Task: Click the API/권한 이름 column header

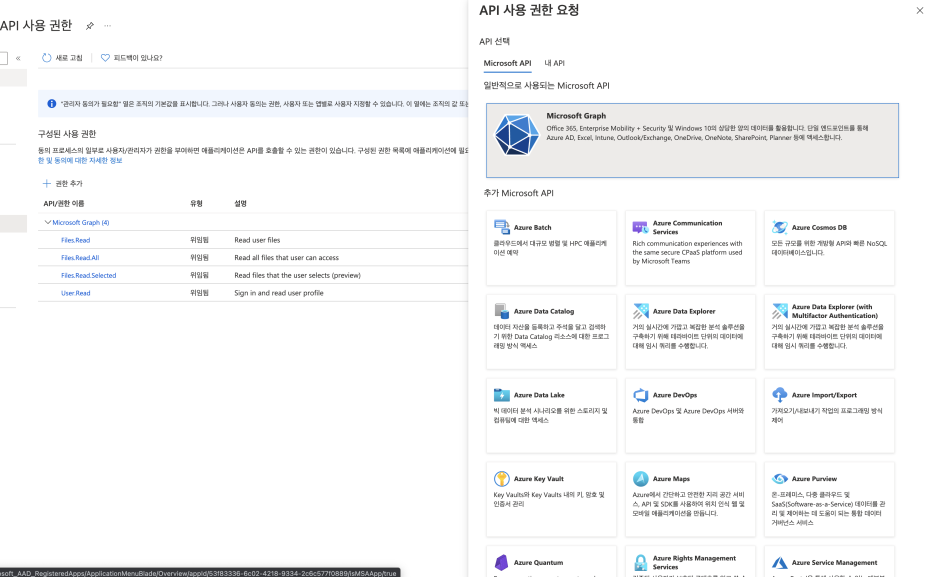Action: coord(64,203)
